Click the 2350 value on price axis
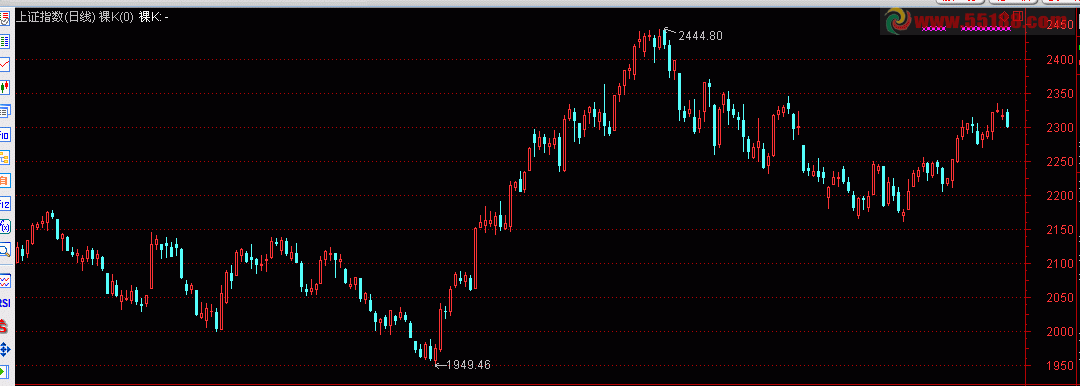 (1059, 94)
